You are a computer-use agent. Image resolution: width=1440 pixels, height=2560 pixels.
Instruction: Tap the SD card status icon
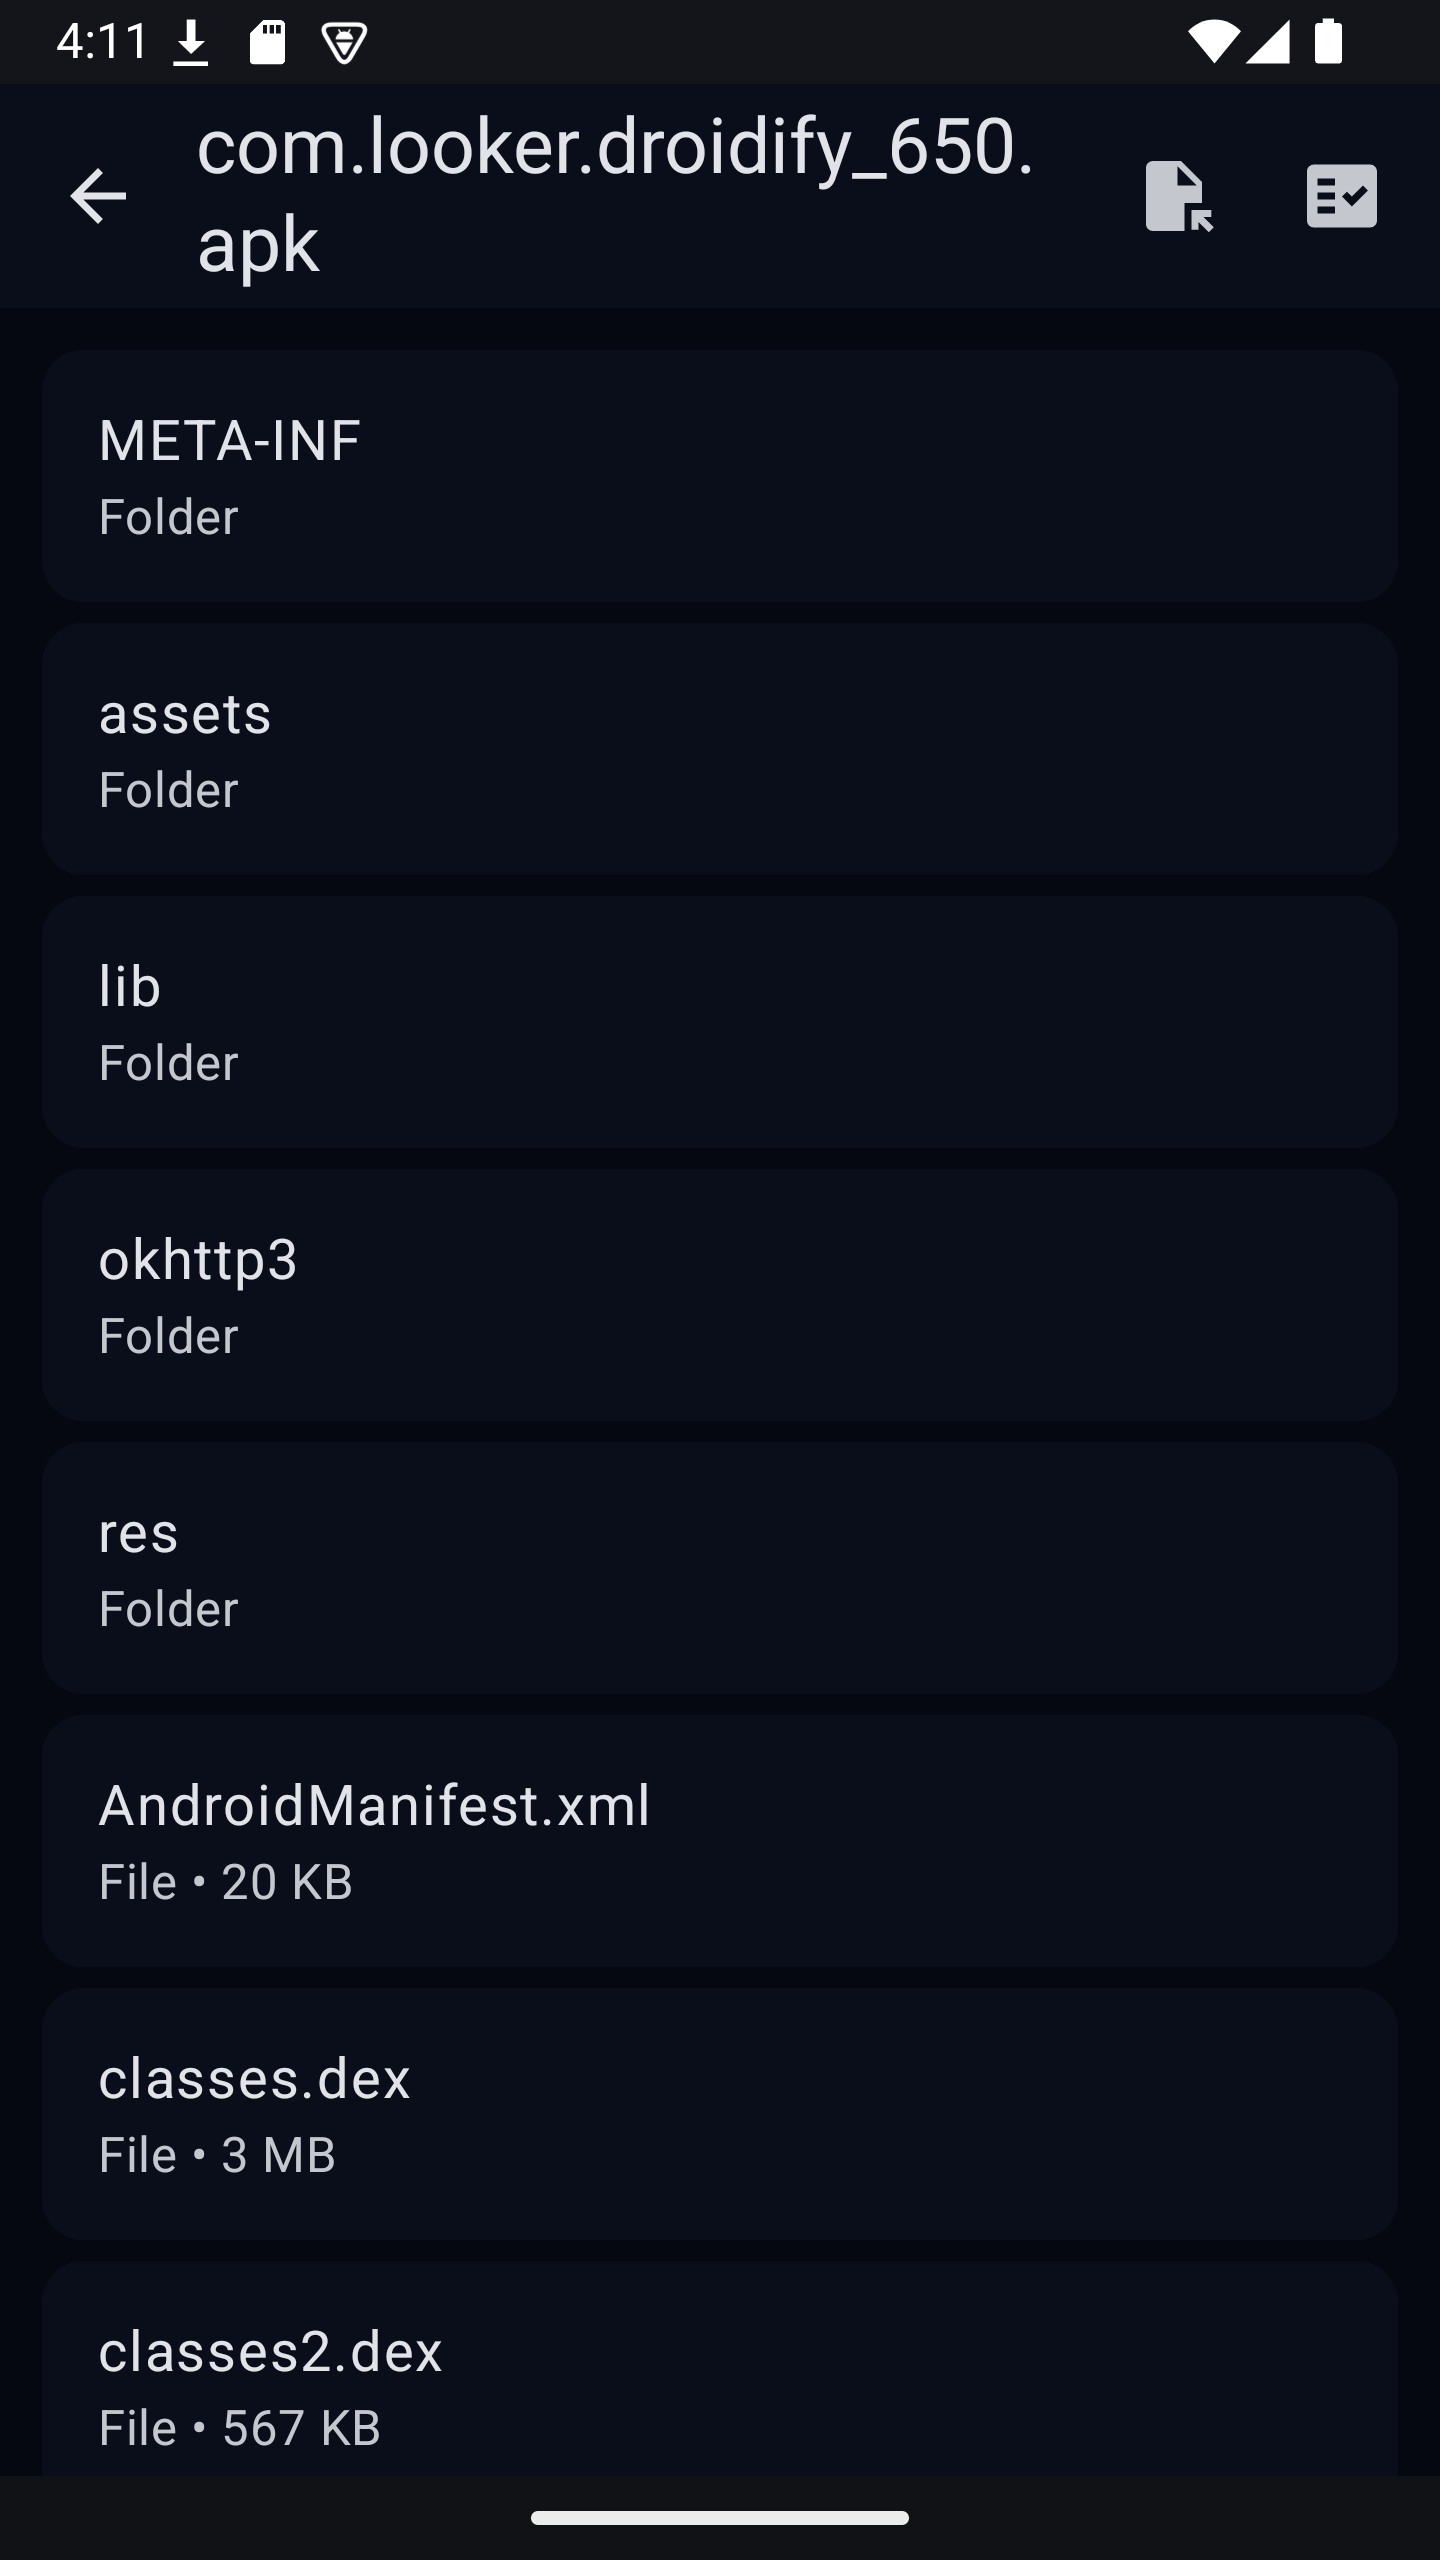[x=267, y=43]
